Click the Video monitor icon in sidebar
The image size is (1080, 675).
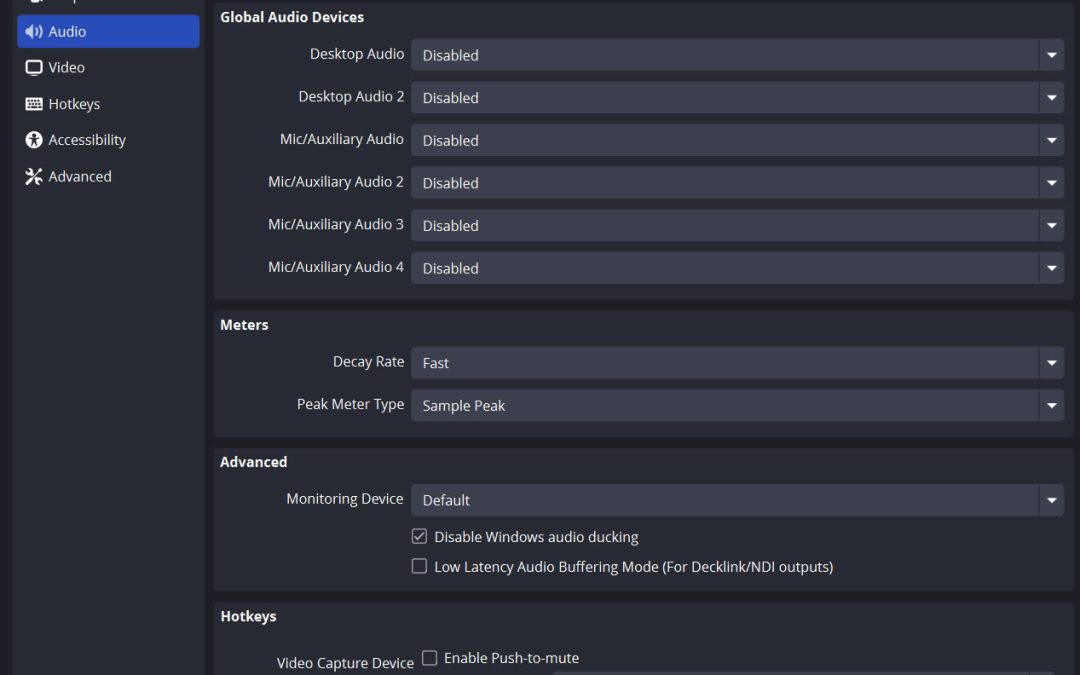pyautogui.click(x=34, y=68)
